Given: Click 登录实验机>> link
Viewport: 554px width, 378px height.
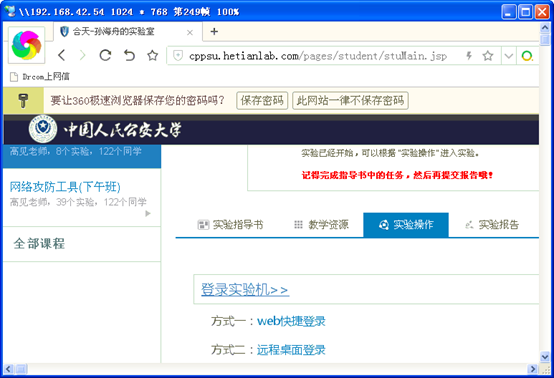Looking at the screenshot, I should pyautogui.click(x=245, y=290).
